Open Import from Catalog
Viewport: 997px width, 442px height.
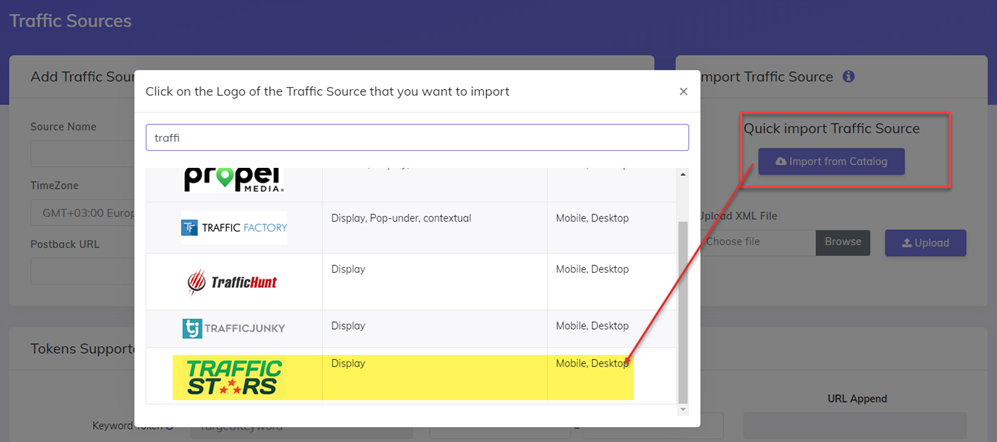pyautogui.click(x=831, y=162)
